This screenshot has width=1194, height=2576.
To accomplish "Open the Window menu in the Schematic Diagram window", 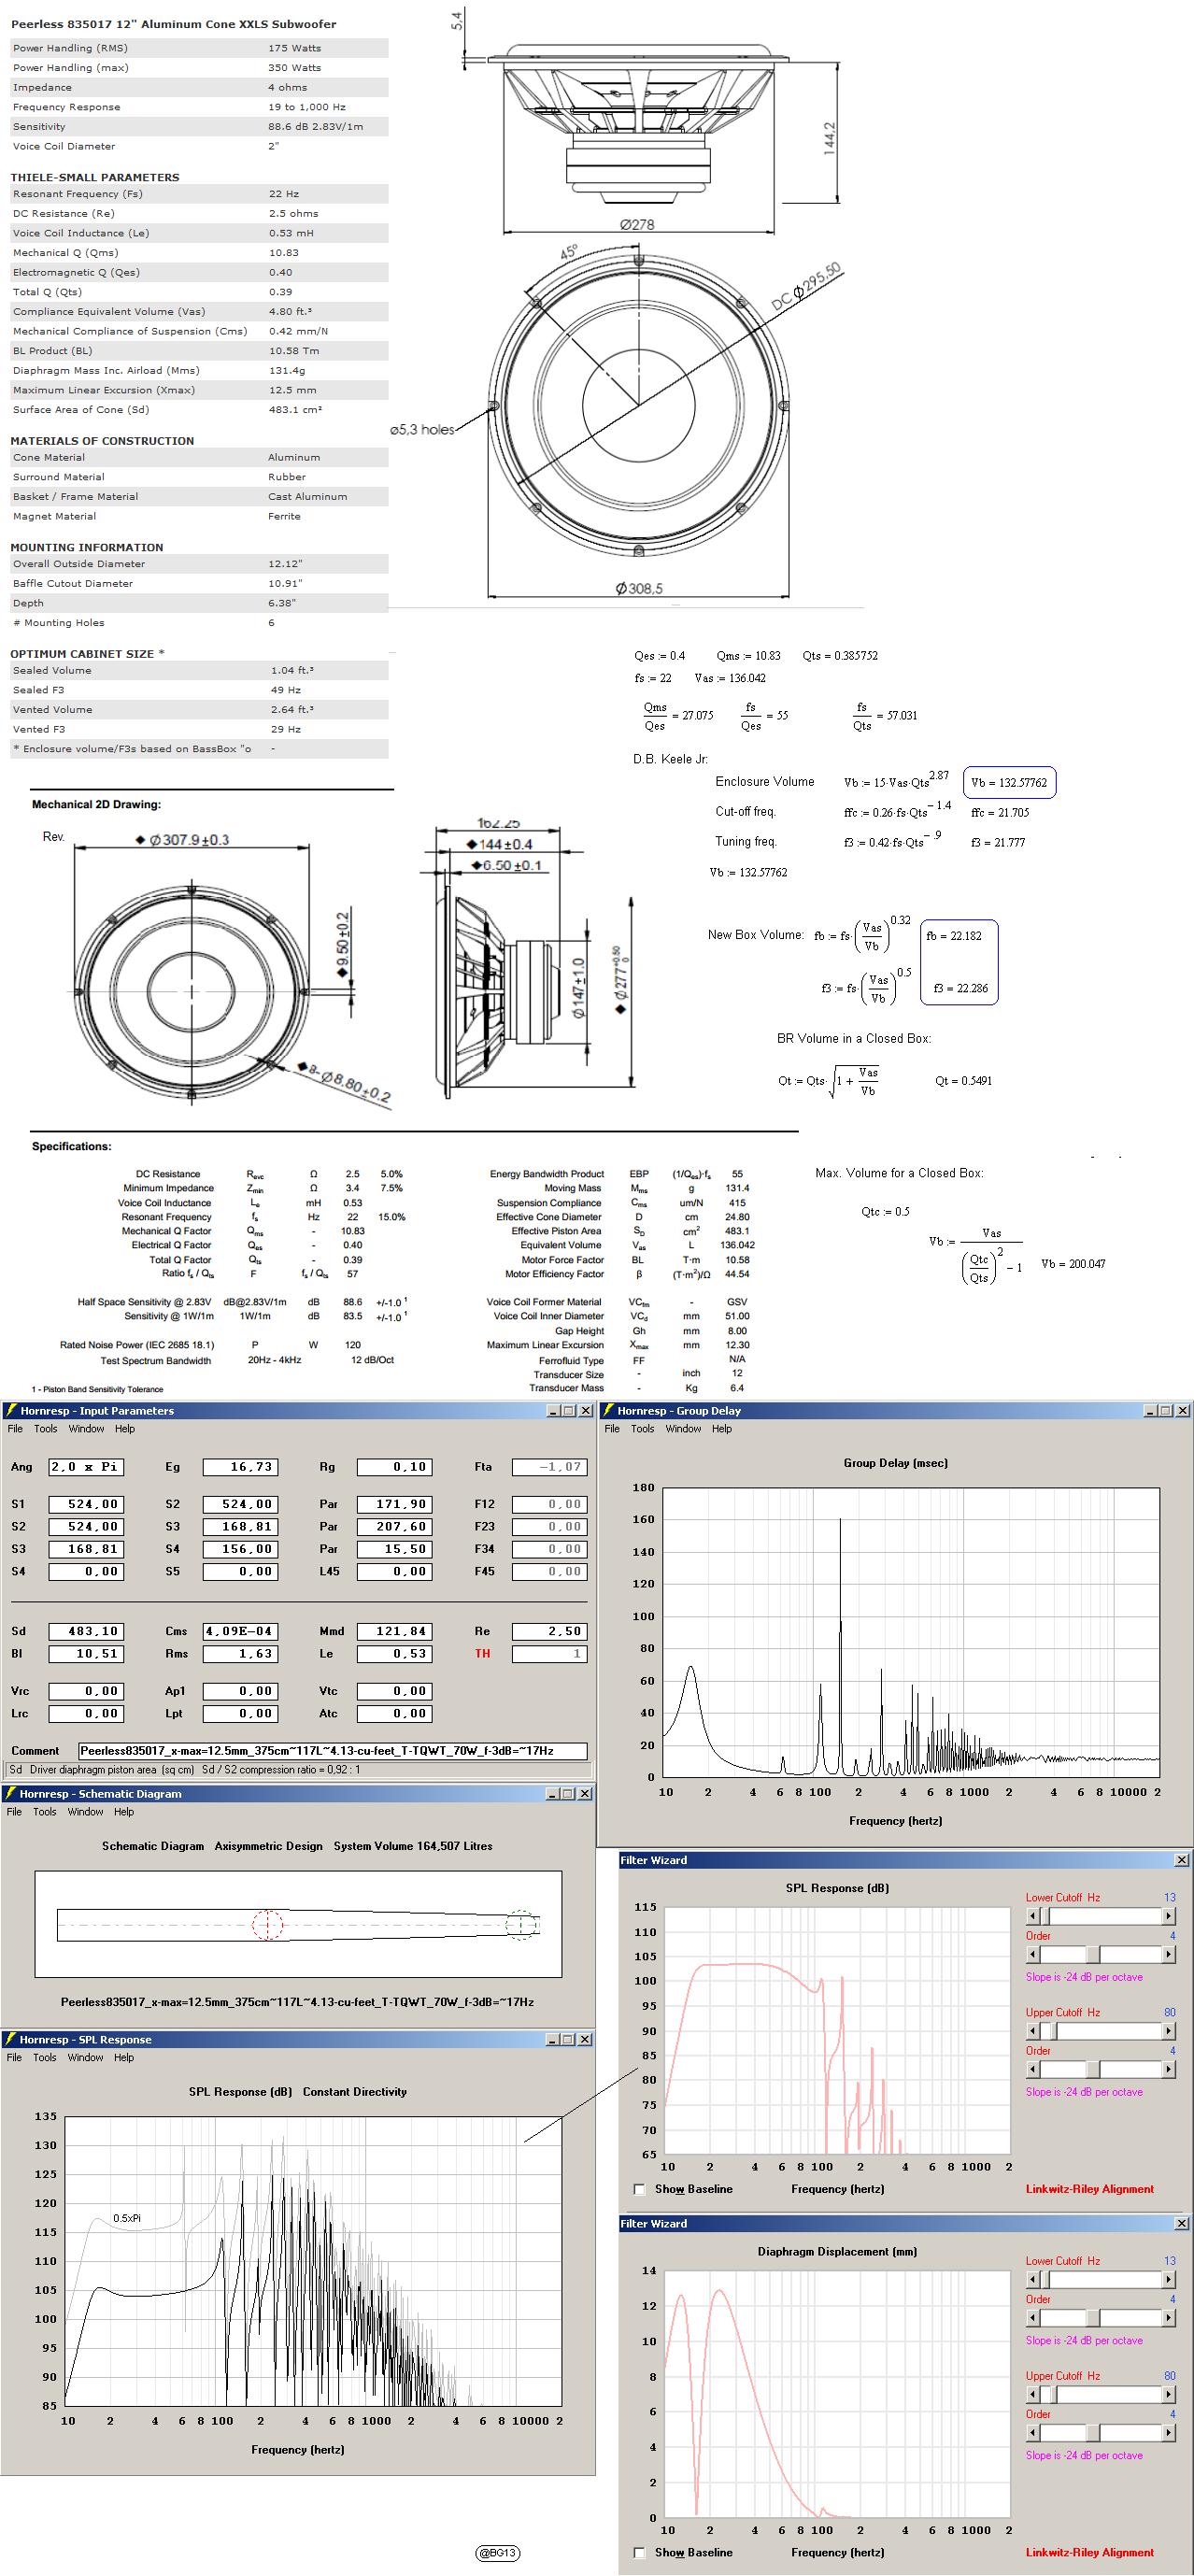I will (x=85, y=1811).
